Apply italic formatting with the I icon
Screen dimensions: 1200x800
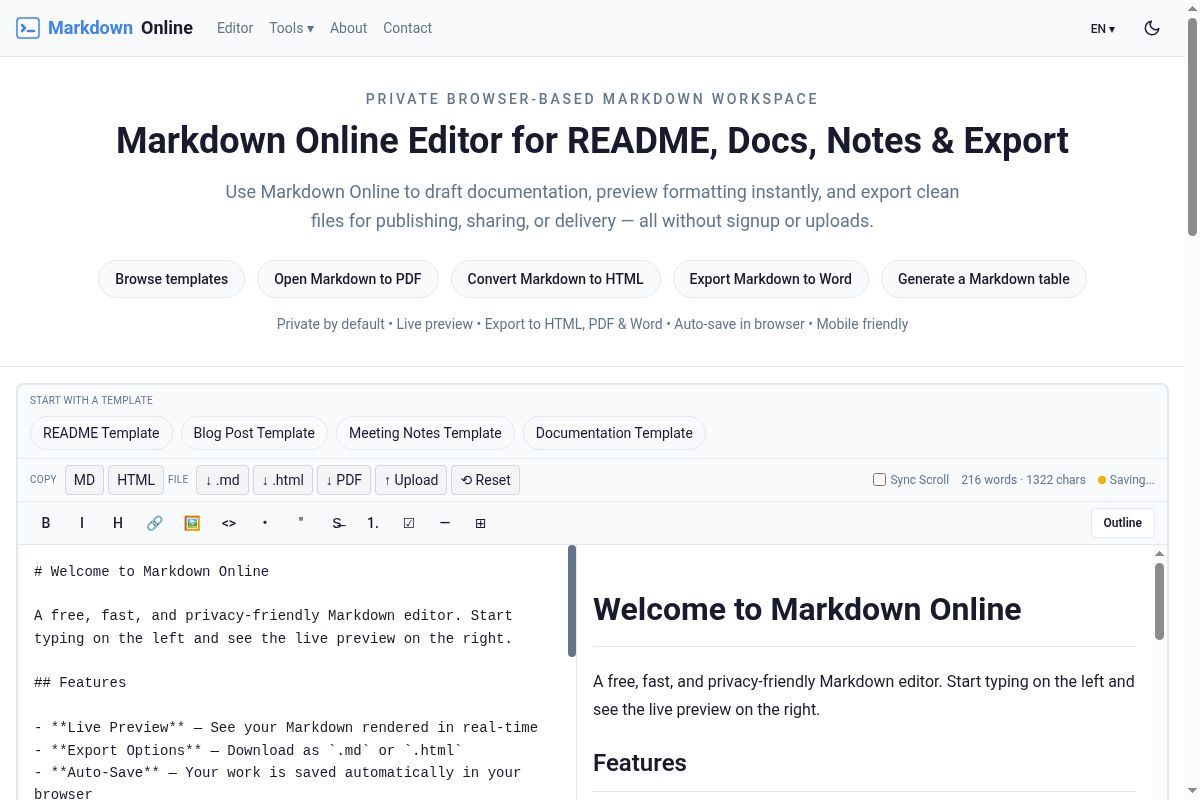(x=82, y=523)
